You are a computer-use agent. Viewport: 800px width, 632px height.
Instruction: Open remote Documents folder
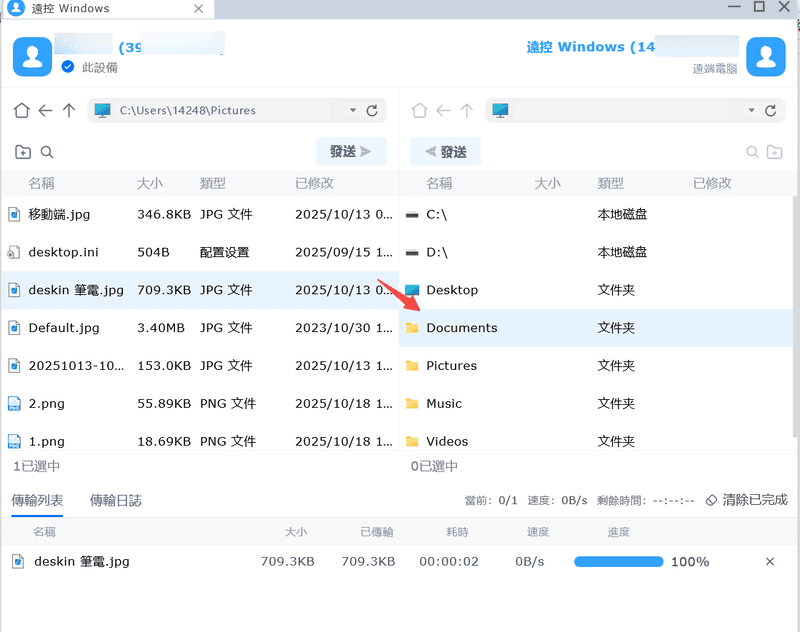pyautogui.click(x=596, y=327)
